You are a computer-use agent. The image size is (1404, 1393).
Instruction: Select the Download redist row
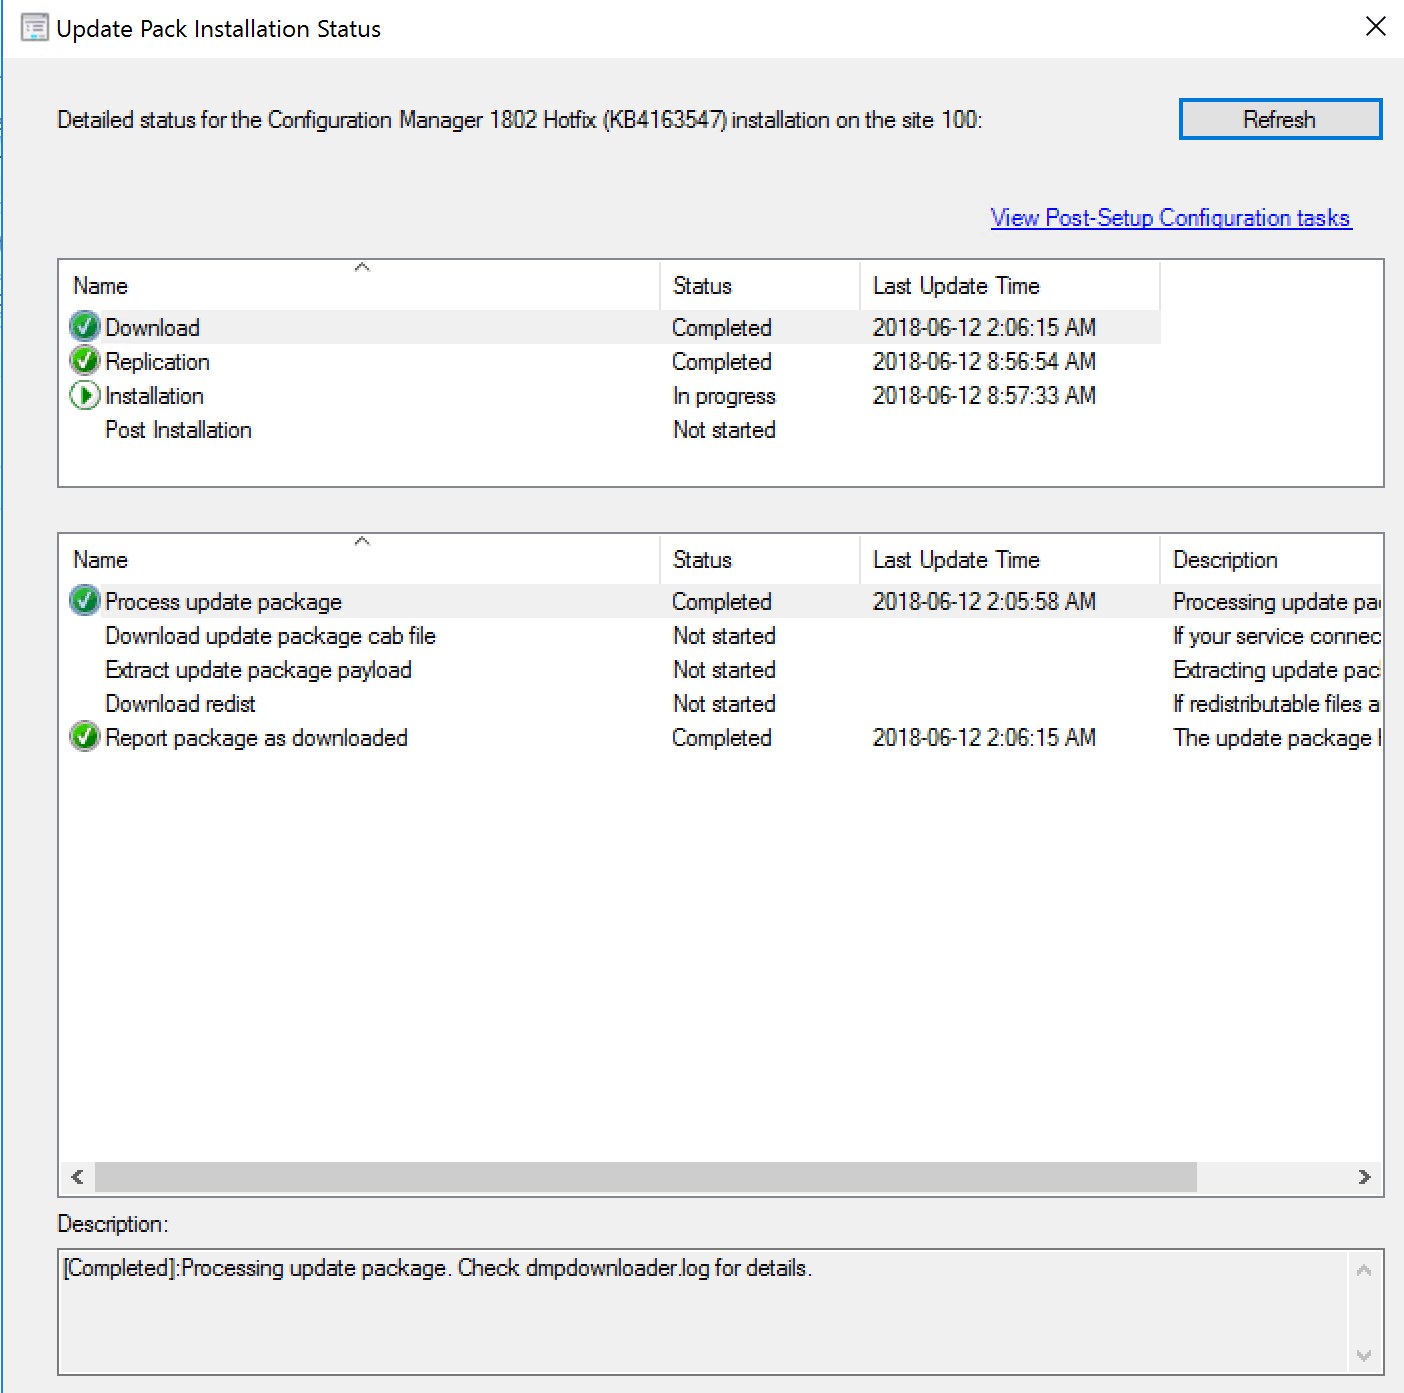click(x=720, y=703)
